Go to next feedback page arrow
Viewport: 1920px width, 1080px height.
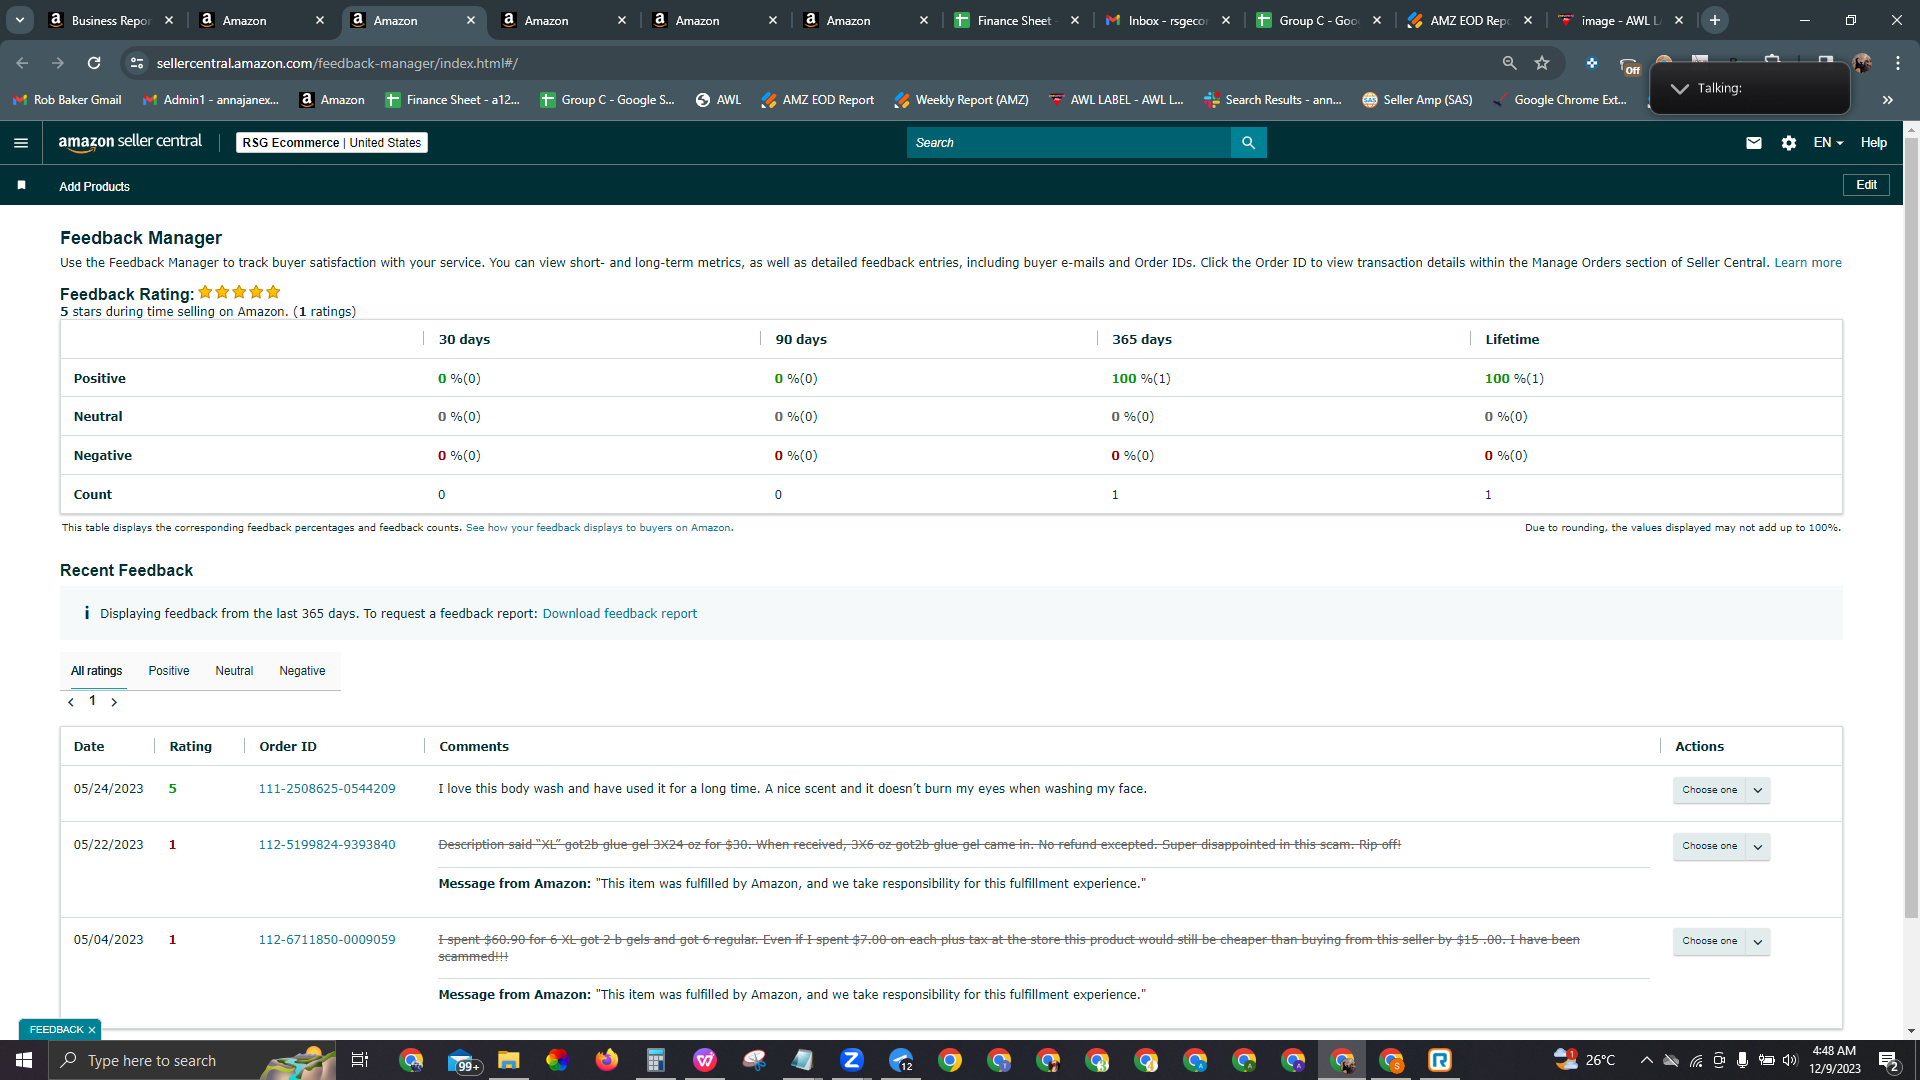[x=114, y=702]
